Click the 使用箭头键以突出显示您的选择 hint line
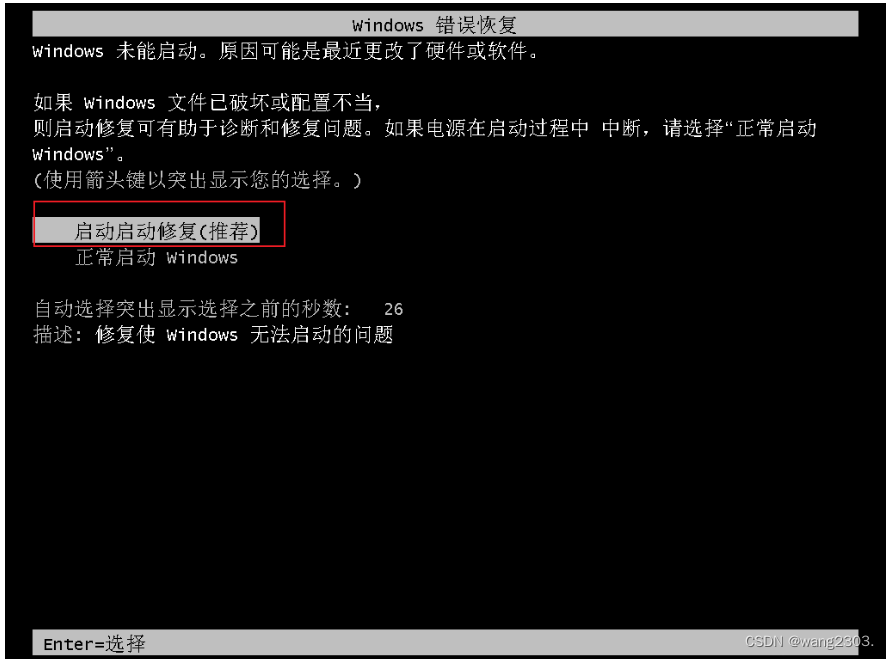Image resolution: width=890 pixels, height=659 pixels. (198, 180)
